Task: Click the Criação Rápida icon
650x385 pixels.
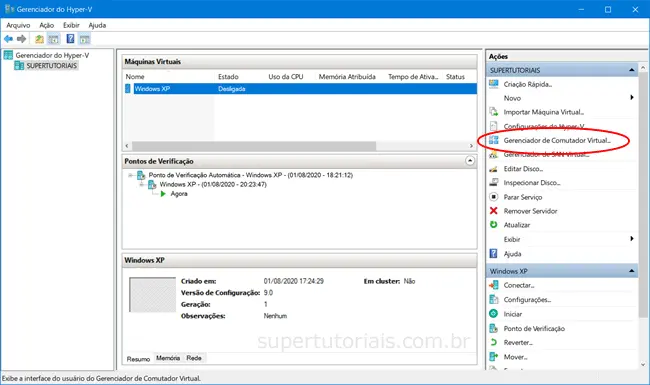Action: 494,84
